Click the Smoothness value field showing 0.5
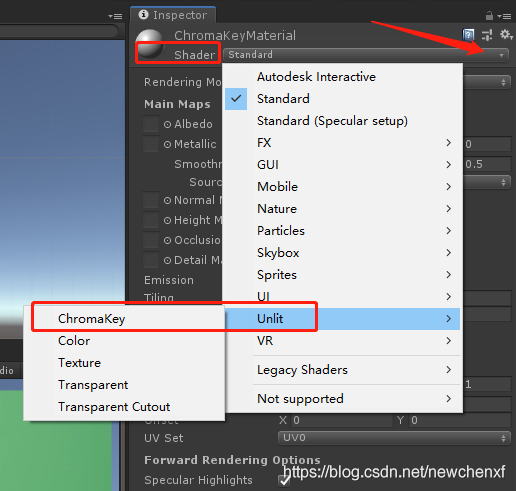This screenshot has height=491, width=516. click(487, 164)
